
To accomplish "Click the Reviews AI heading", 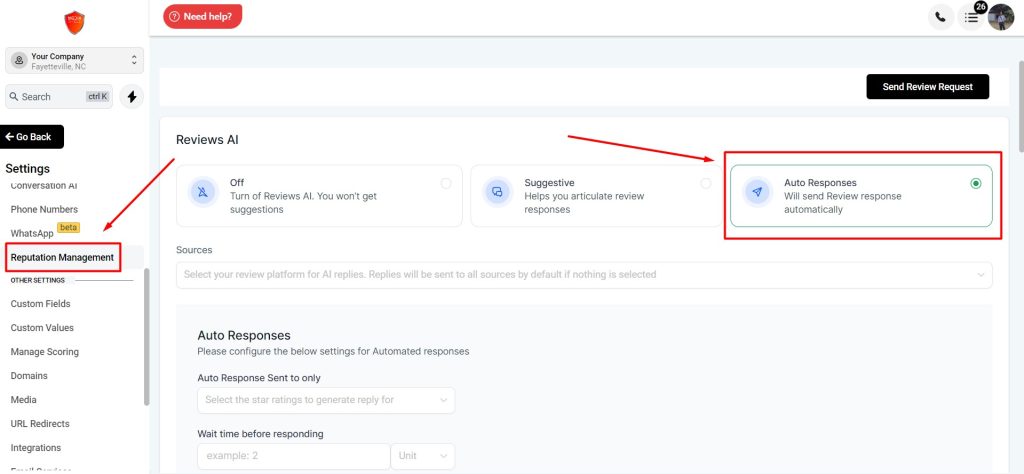I will [x=207, y=140].
